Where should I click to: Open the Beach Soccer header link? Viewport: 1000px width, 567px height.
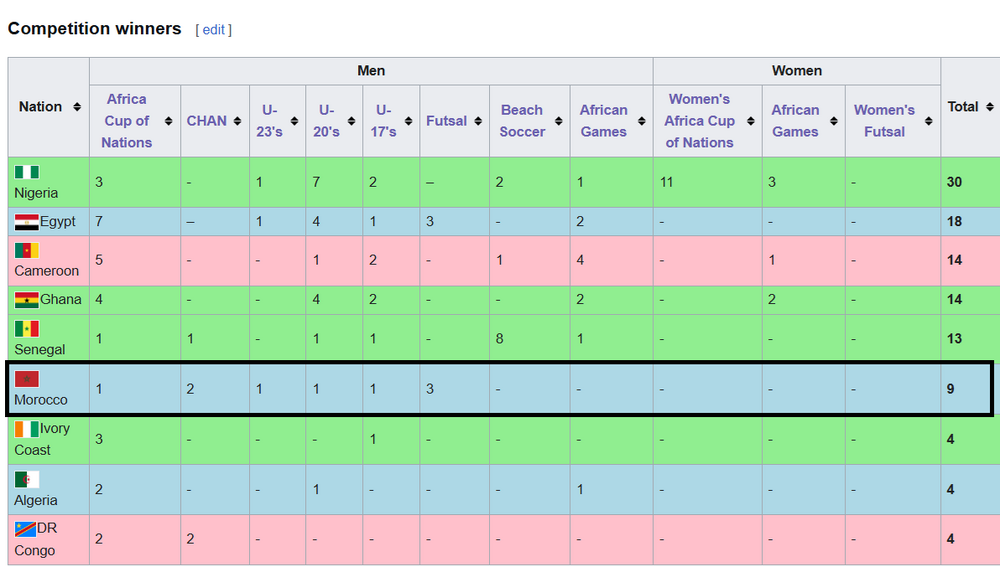(x=522, y=121)
